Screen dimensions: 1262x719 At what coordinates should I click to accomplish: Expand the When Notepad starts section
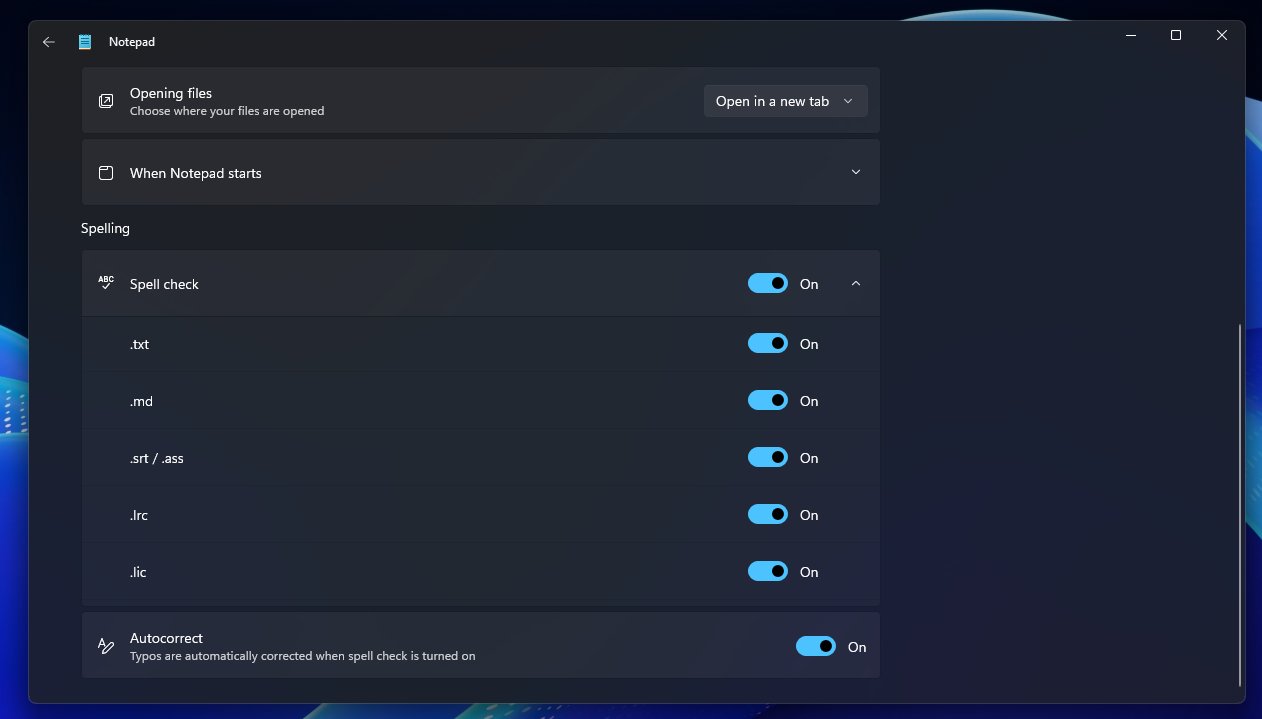coord(856,172)
